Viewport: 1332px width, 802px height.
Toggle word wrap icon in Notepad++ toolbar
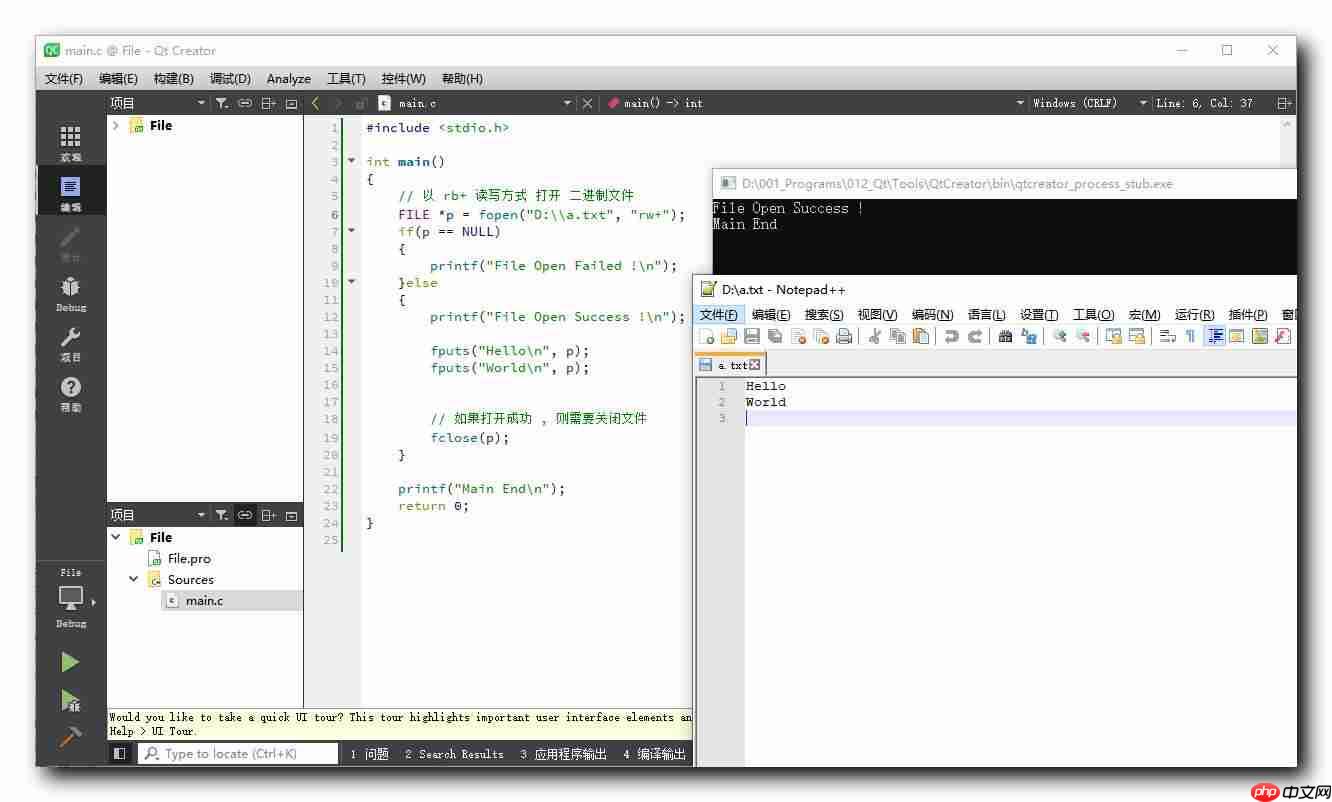1167,336
